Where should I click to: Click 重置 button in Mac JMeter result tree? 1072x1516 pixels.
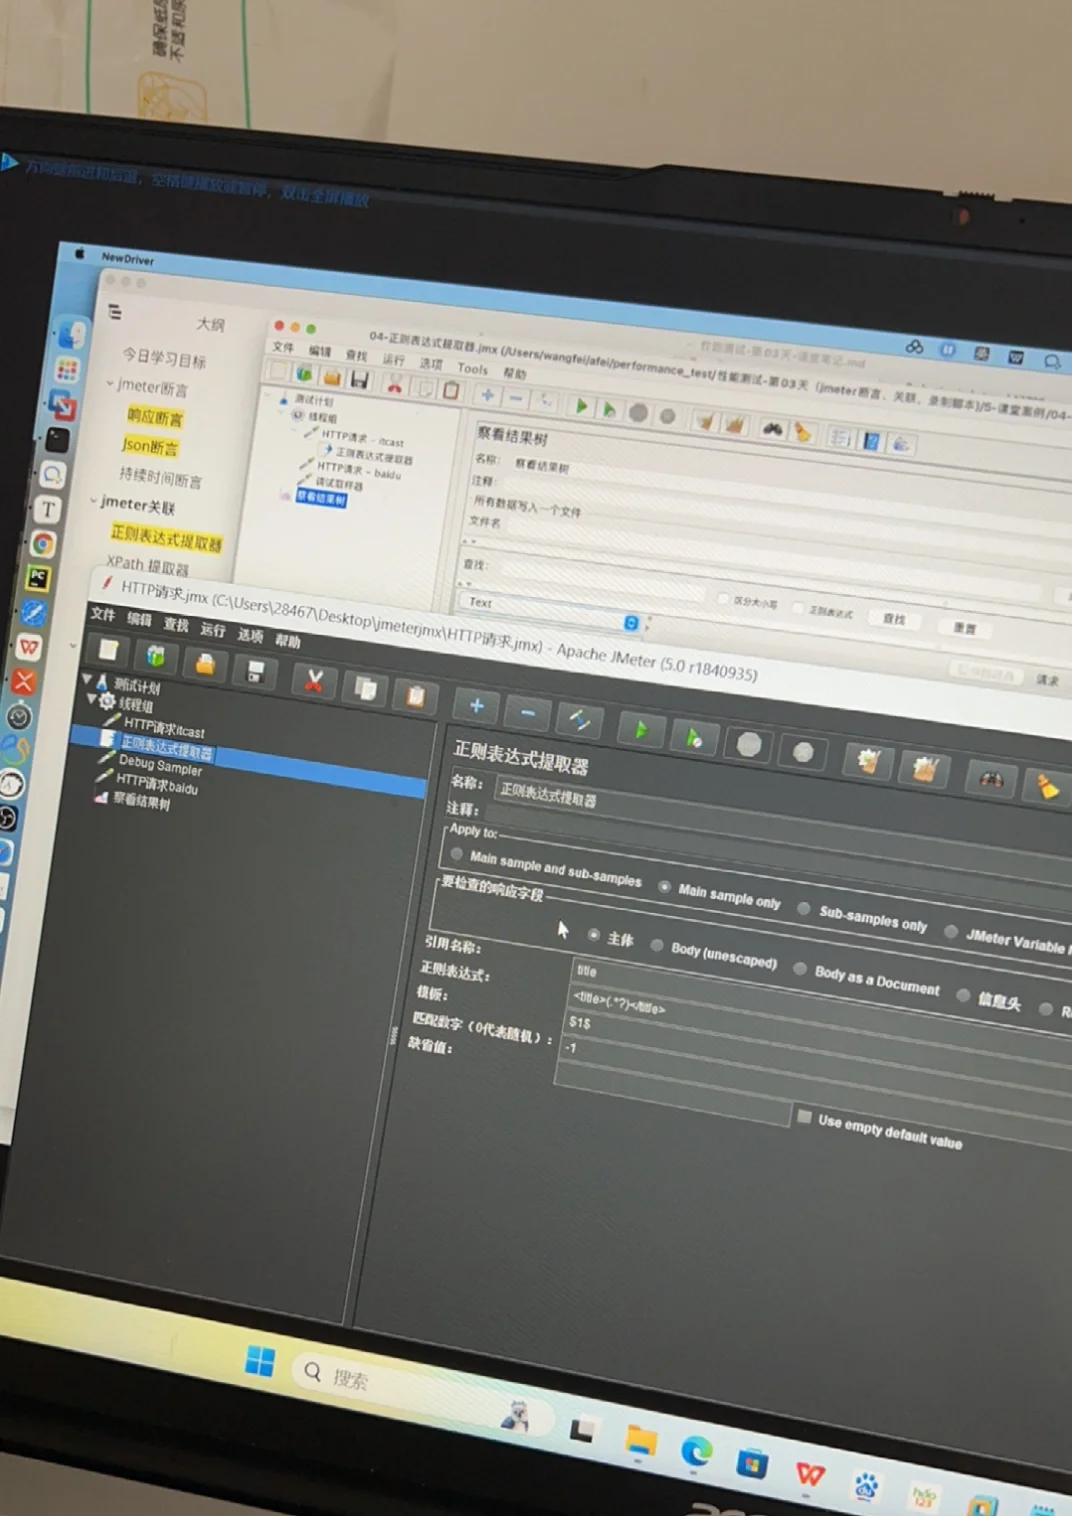click(964, 628)
